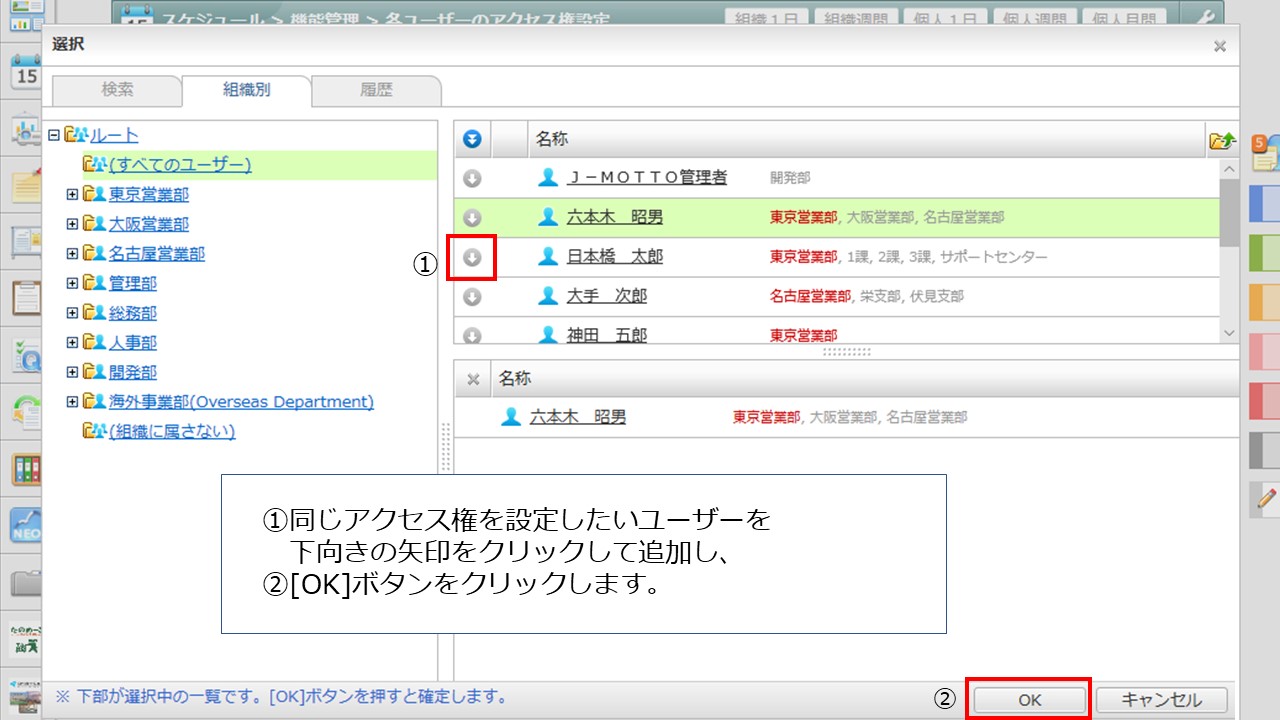Expand the 大阪営業部 tree node
1280x720 pixels.
(x=72, y=224)
